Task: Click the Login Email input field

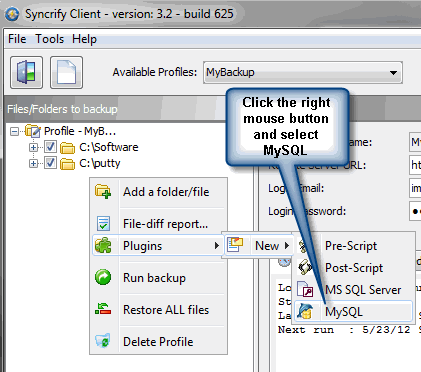Action: (415, 188)
